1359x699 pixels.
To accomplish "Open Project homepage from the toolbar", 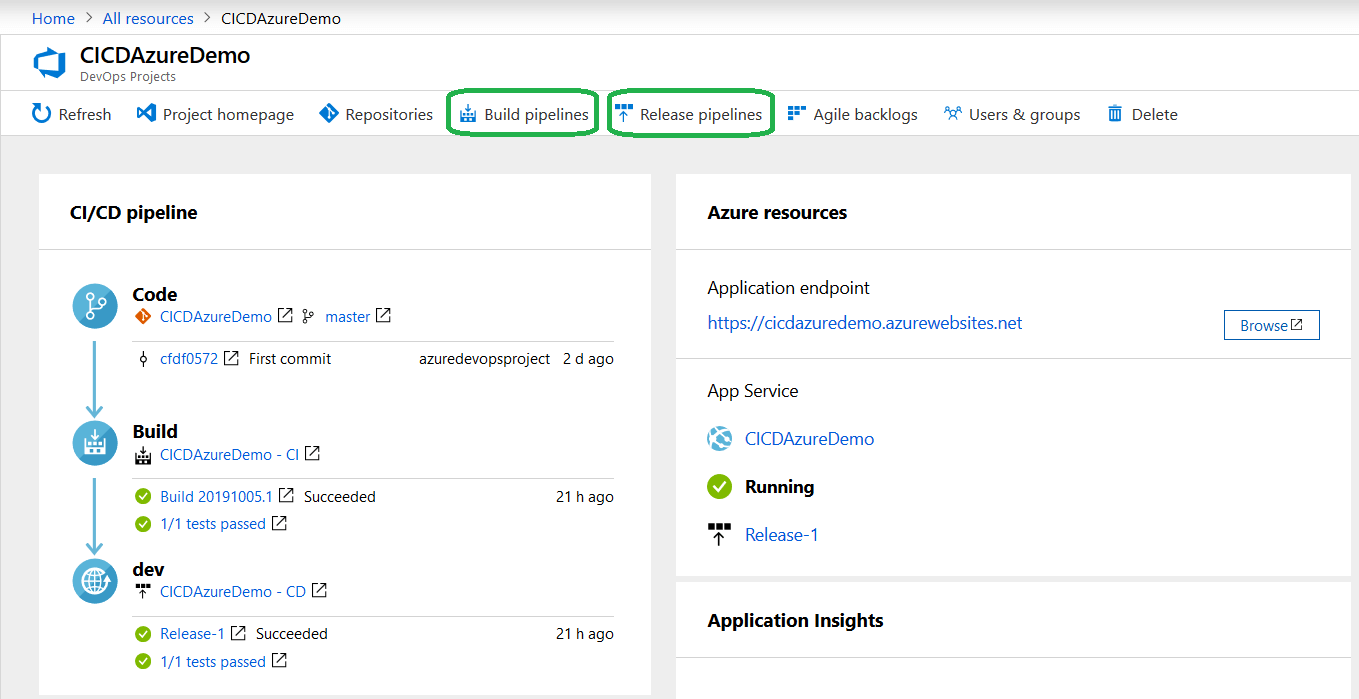I will (215, 114).
